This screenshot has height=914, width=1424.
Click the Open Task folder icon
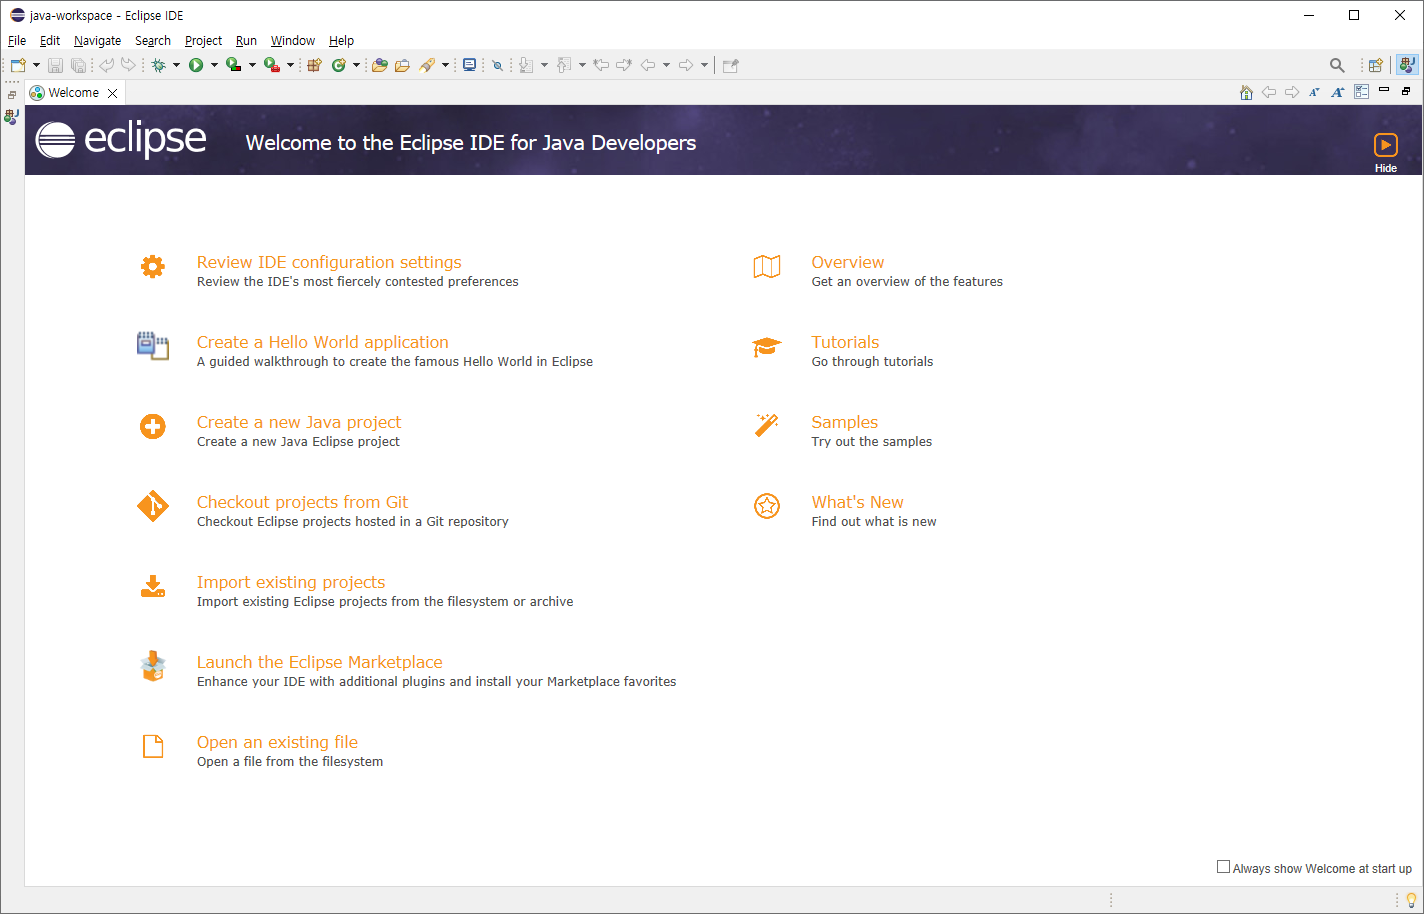(402, 65)
